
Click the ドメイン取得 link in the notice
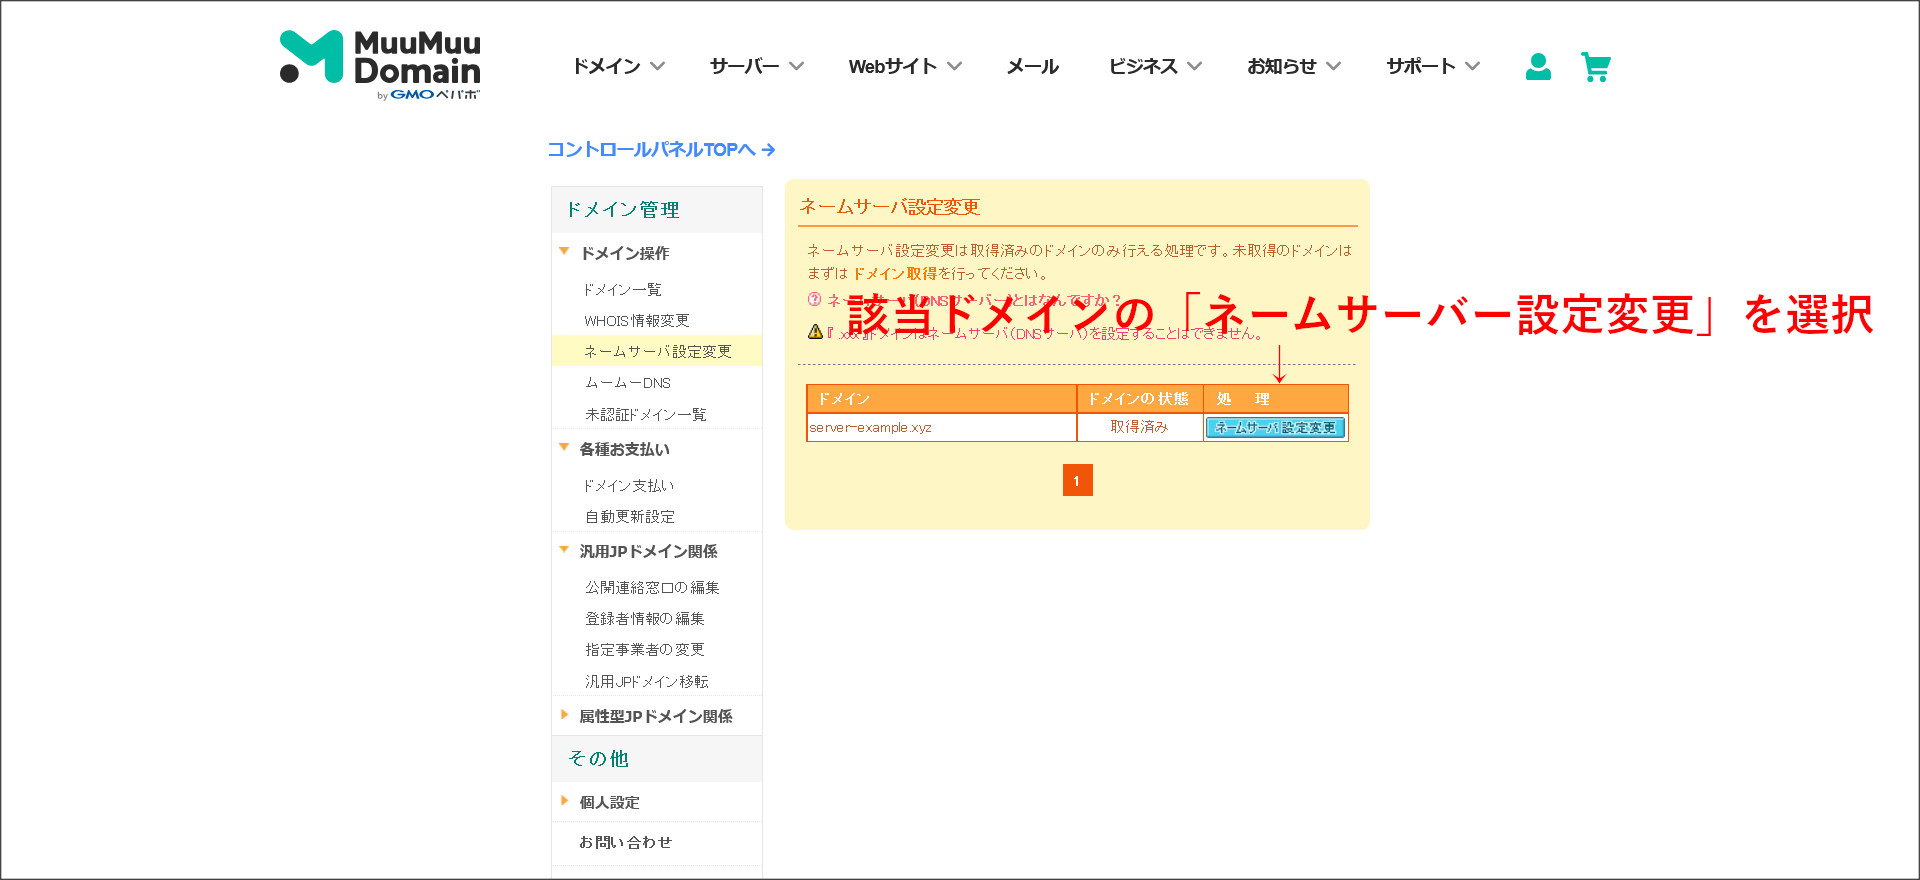point(895,273)
